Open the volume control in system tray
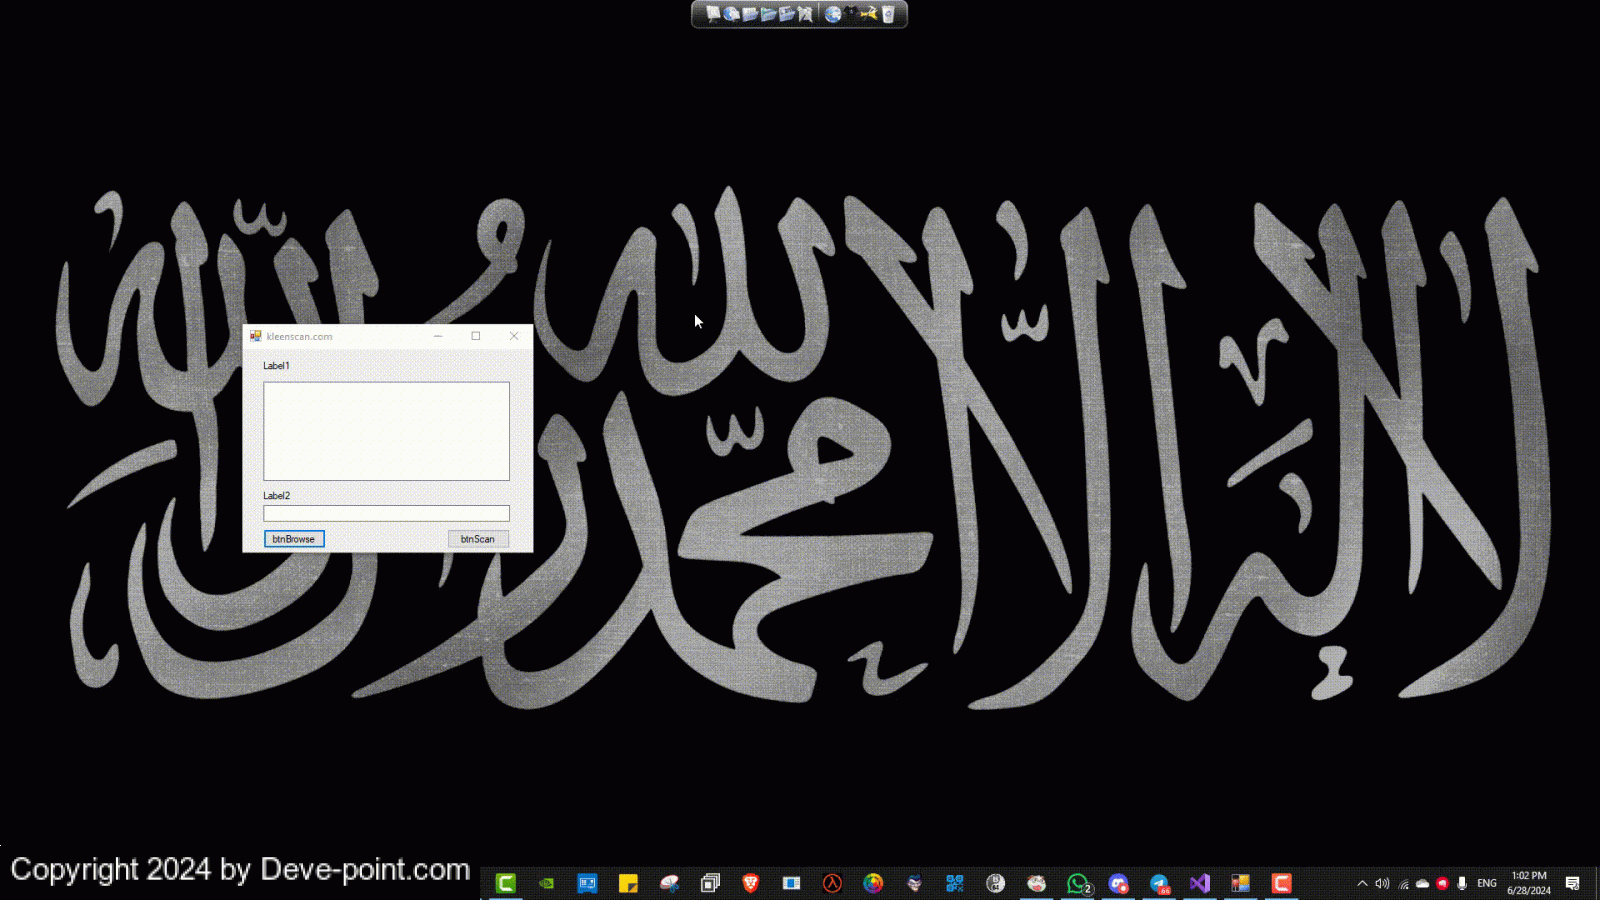 (1382, 883)
